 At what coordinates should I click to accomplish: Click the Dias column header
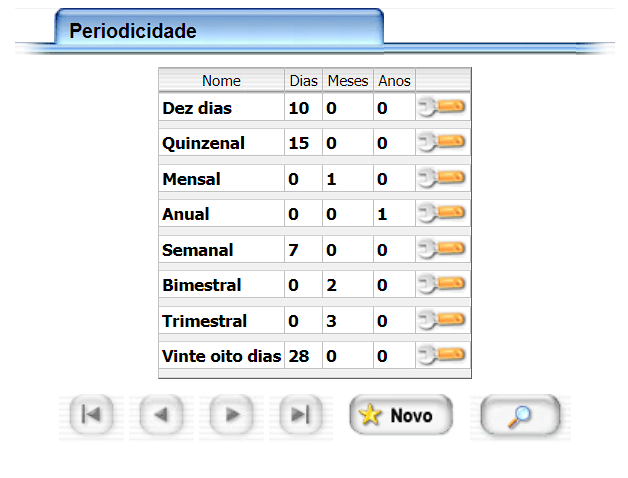point(303,81)
